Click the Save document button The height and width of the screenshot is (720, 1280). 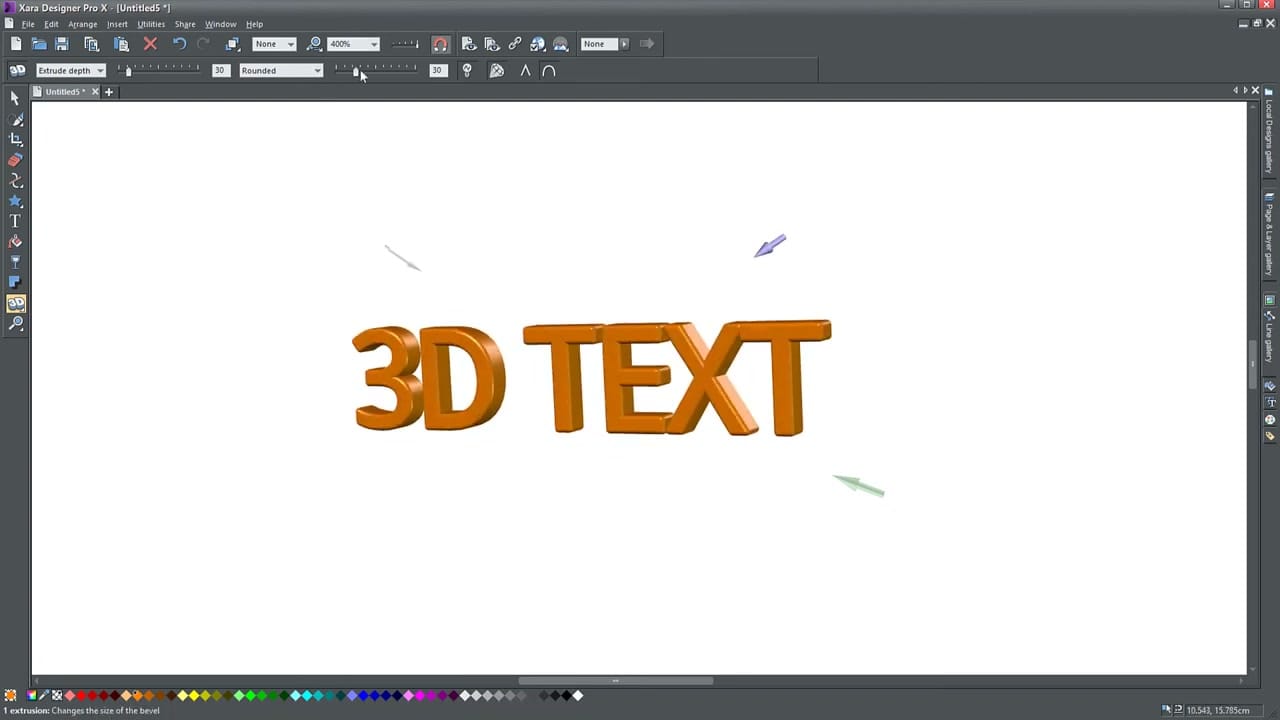(x=61, y=43)
